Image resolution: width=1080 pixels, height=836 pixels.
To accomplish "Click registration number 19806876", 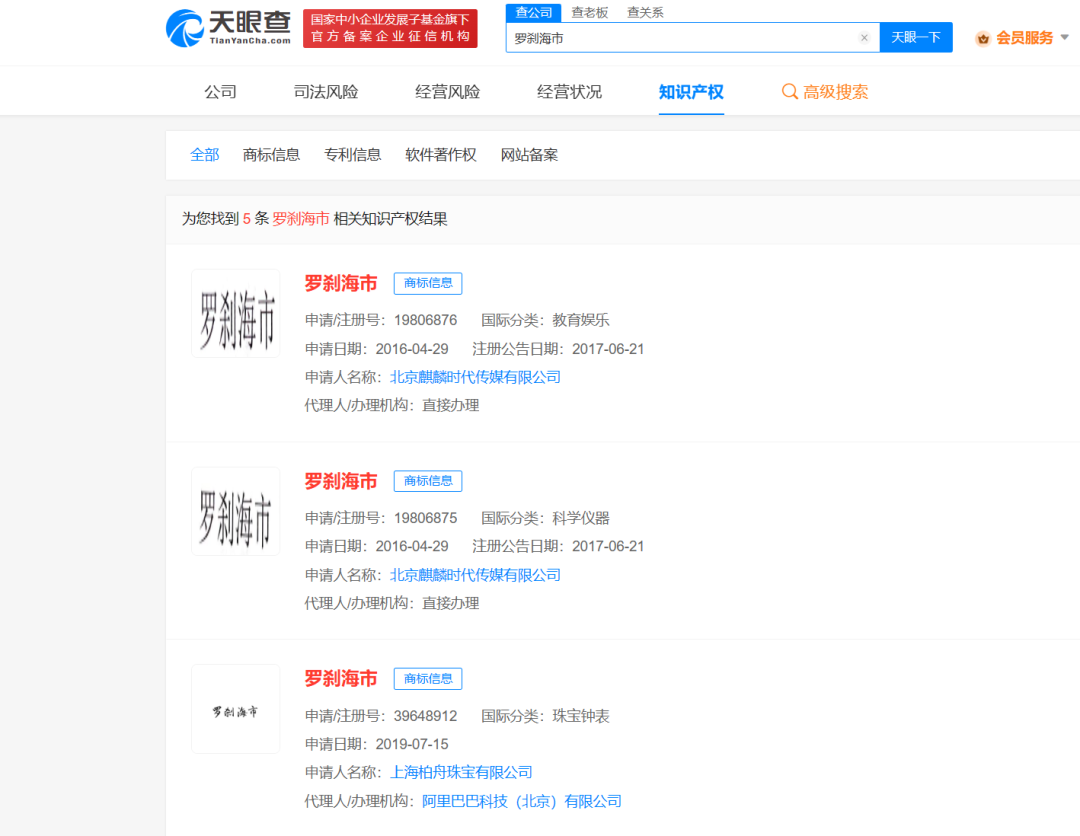I will click(426, 320).
